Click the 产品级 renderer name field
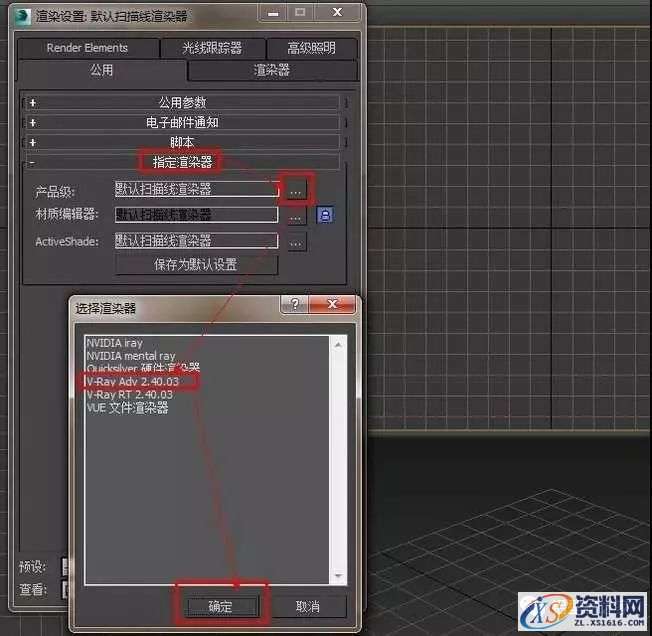The width and height of the screenshot is (652, 636). (x=196, y=190)
